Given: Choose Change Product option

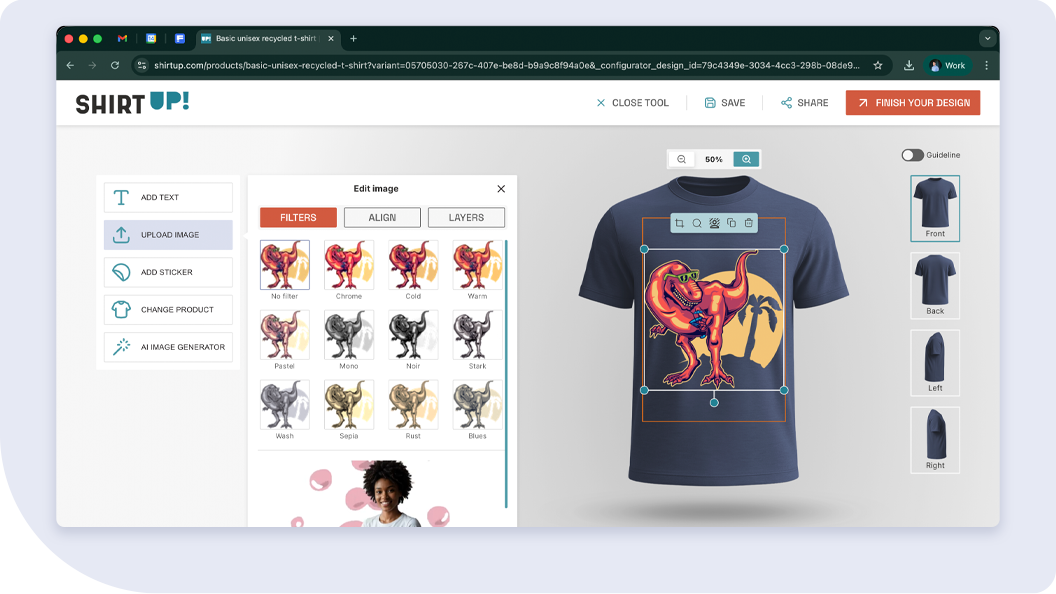Looking at the screenshot, I should pyautogui.click(x=168, y=310).
